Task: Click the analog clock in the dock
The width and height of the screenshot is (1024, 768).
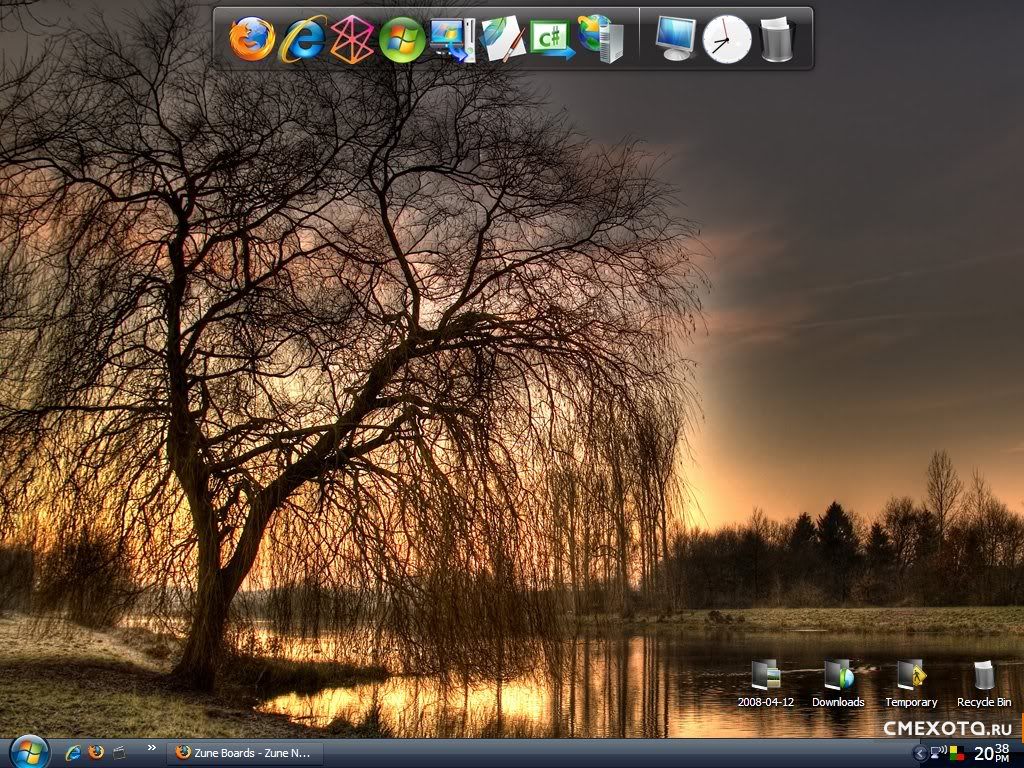Action: [727, 40]
